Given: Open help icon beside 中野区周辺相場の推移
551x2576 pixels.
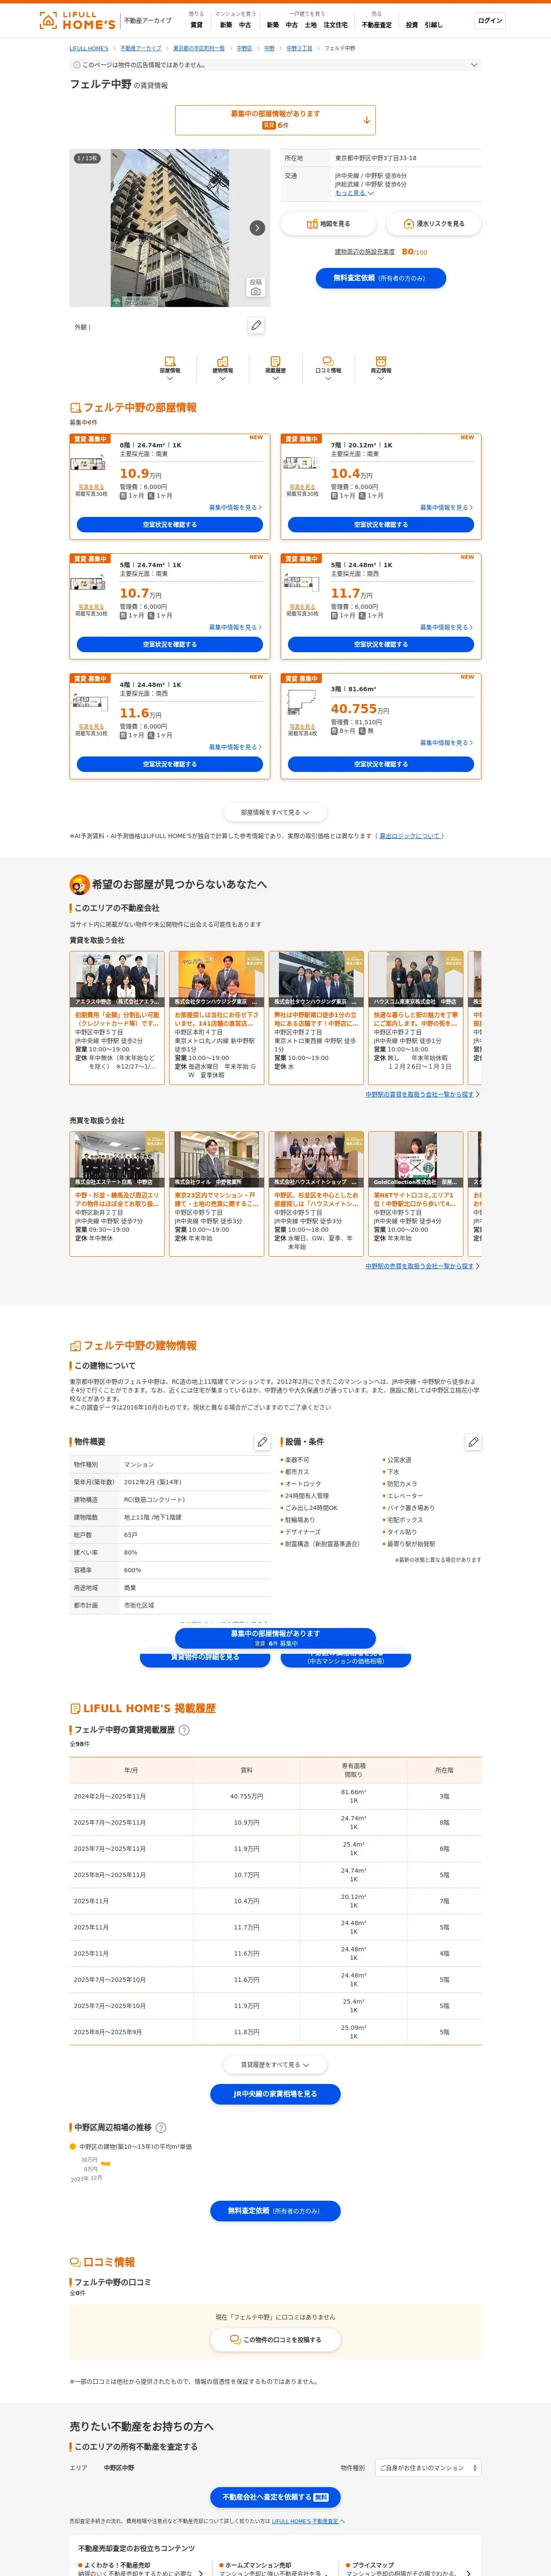Looking at the screenshot, I should pyautogui.click(x=161, y=2128).
